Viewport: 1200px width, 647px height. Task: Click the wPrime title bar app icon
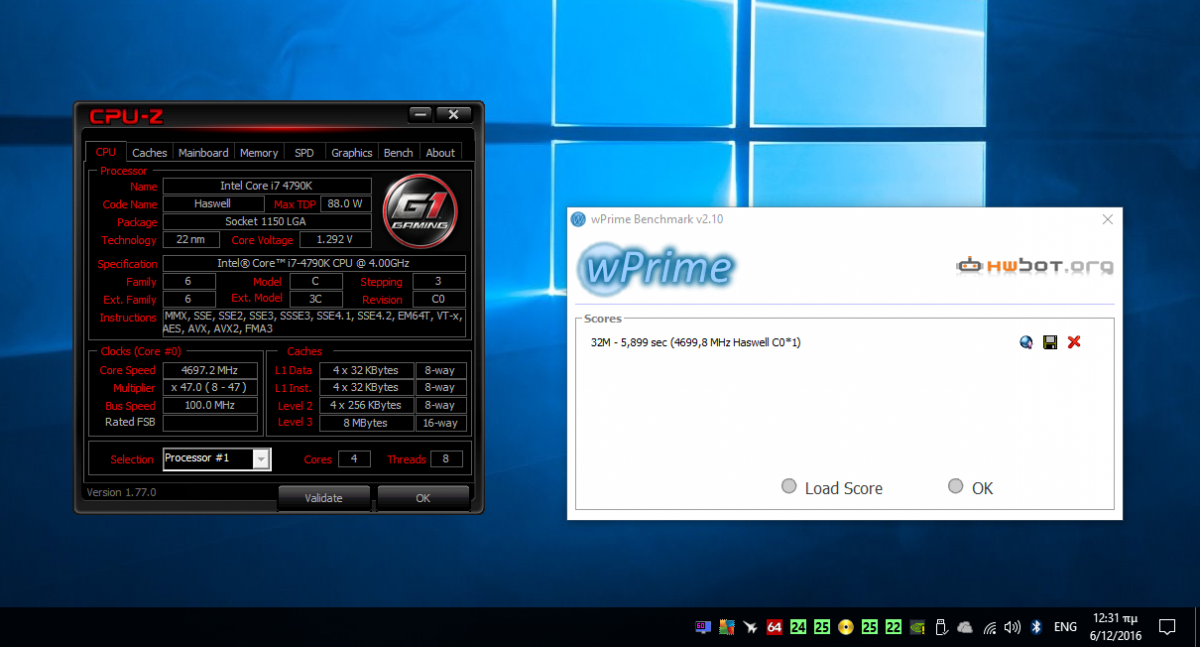577,219
